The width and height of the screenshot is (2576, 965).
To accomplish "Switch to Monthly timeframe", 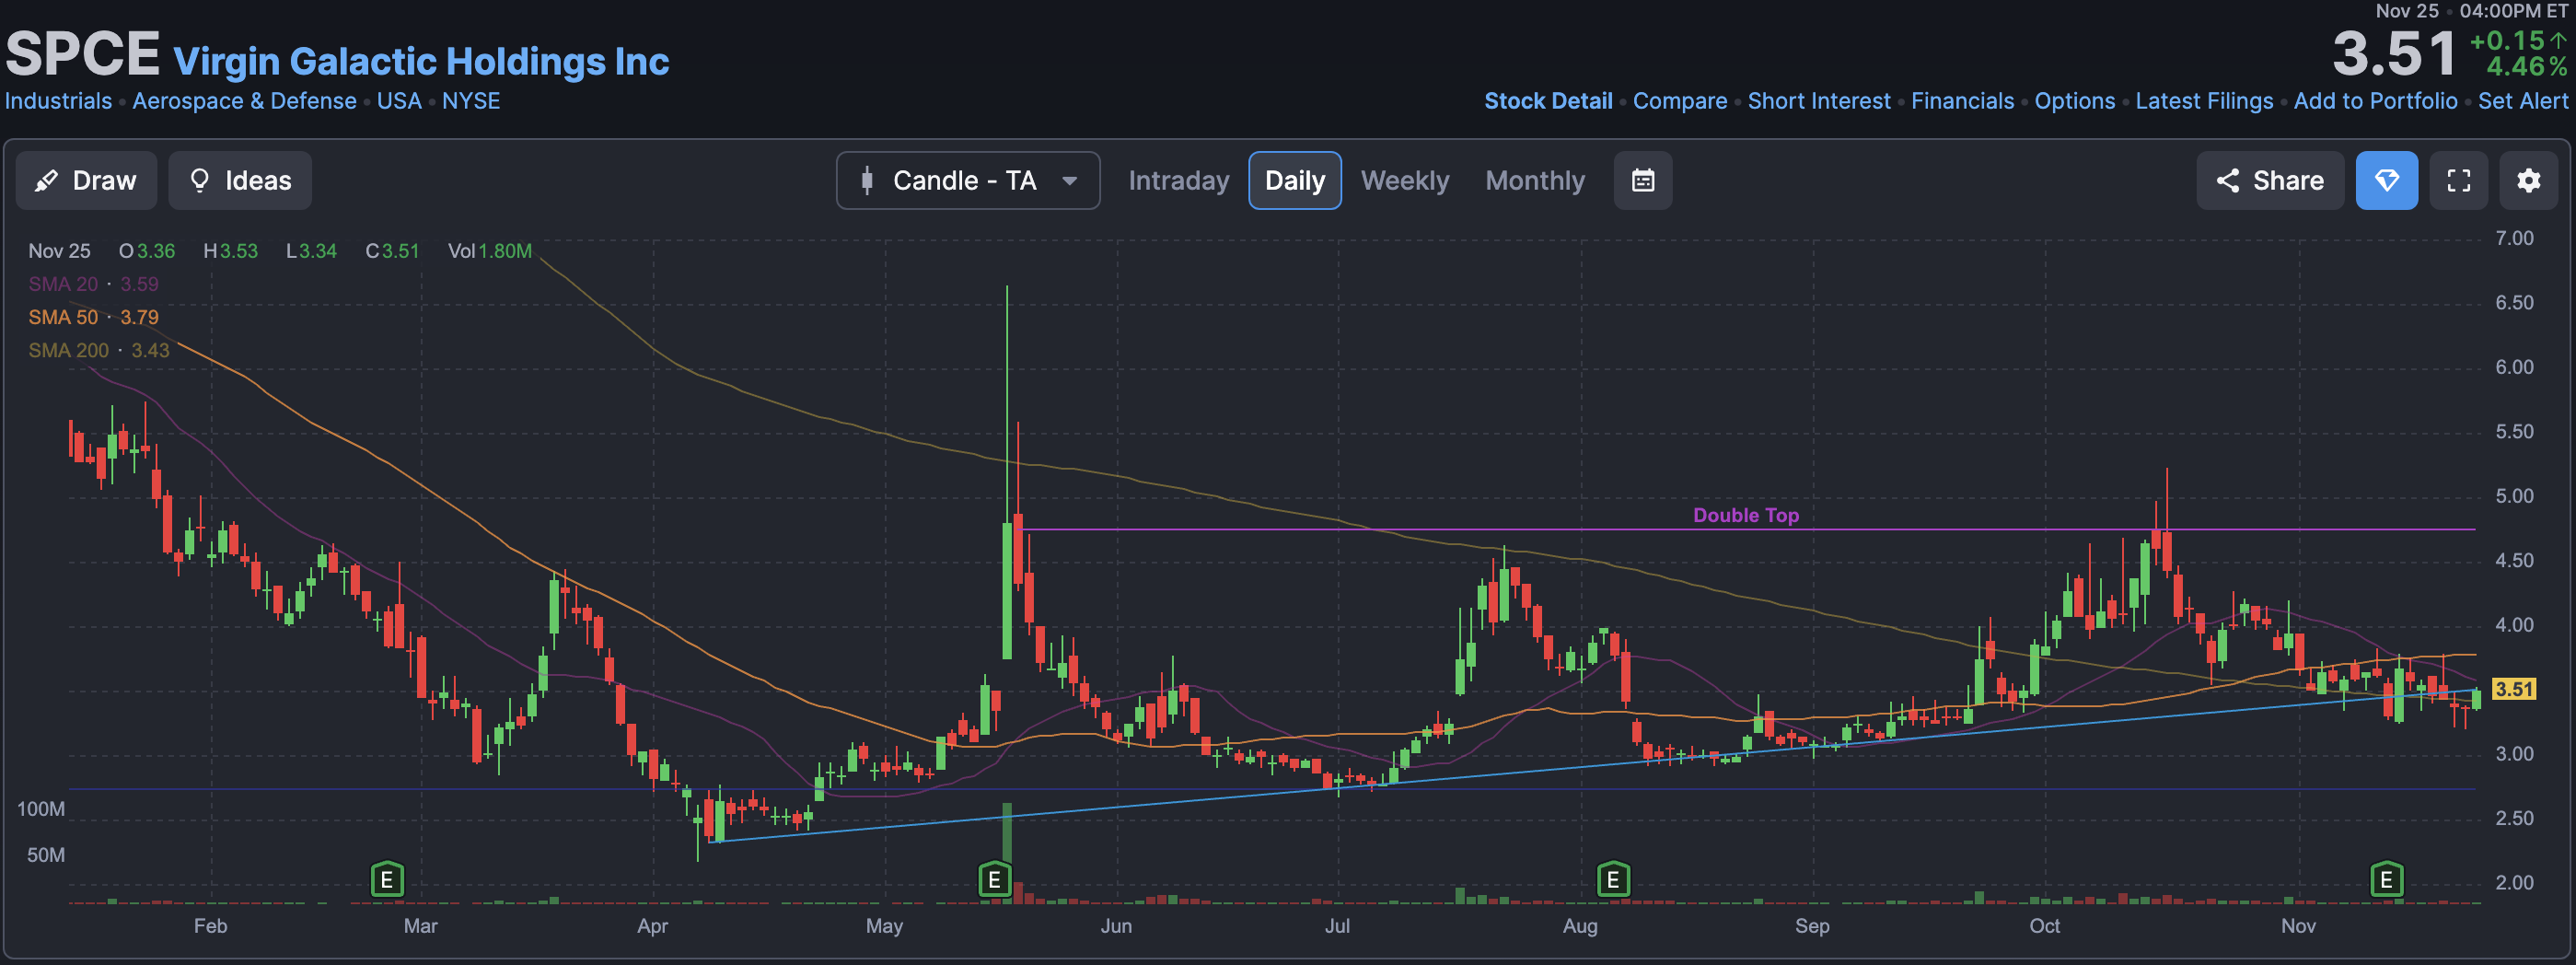I will pyautogui.click(x=1534, y=180).
